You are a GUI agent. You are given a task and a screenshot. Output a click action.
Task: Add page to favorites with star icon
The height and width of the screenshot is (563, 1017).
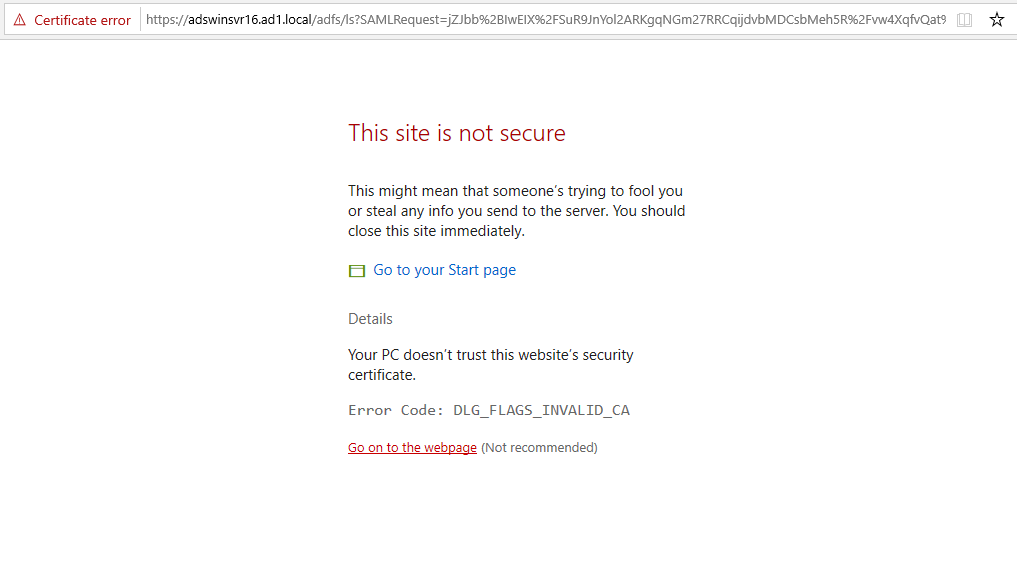point(997,19)
